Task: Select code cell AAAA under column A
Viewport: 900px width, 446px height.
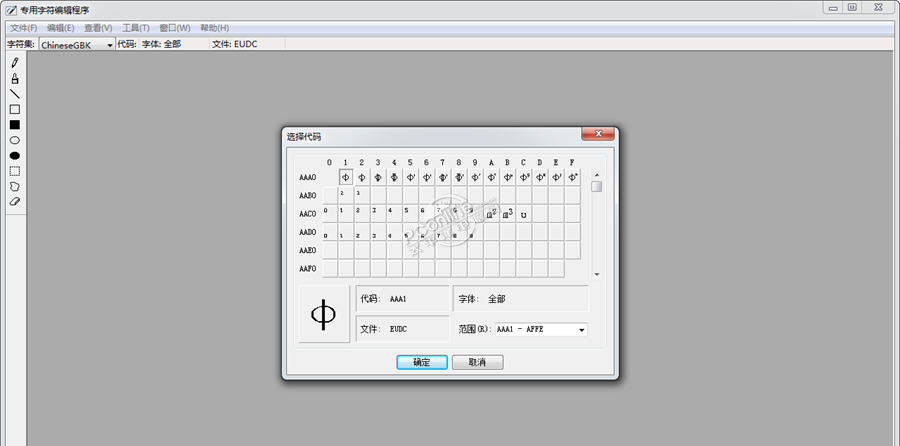Action: pos(491,178)
